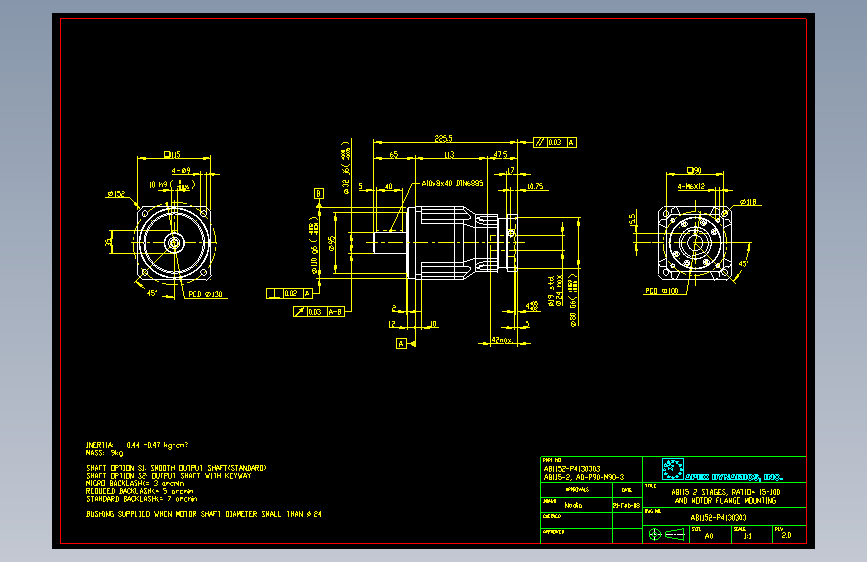The height and width of the screenshot is (562, 867).
Task: Click the MICRO BACKLASH note line
Action: click(135, 483)
